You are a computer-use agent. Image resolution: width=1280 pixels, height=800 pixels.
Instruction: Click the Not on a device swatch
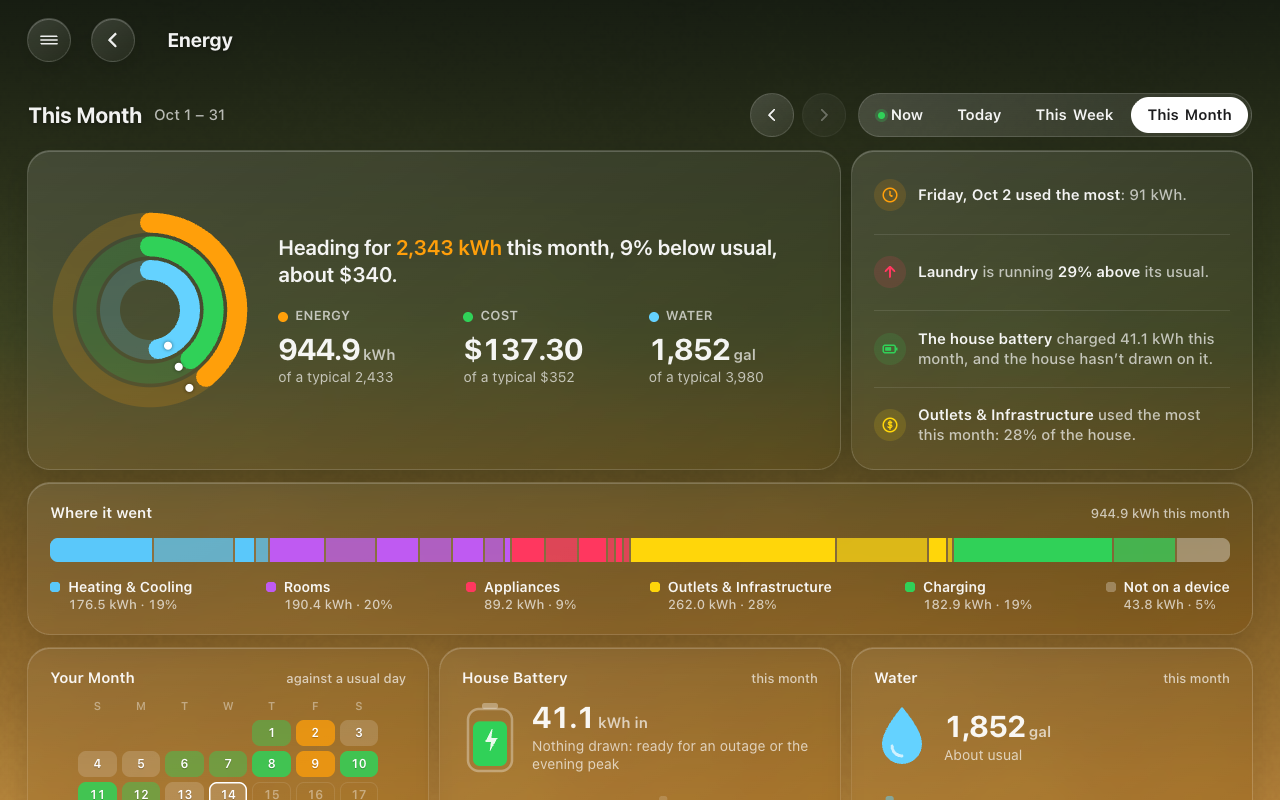coord(1111,587)
